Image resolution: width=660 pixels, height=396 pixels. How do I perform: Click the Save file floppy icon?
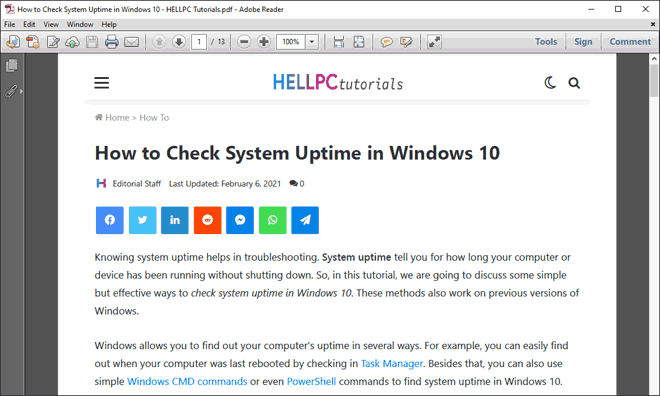(x=92, y=42)
